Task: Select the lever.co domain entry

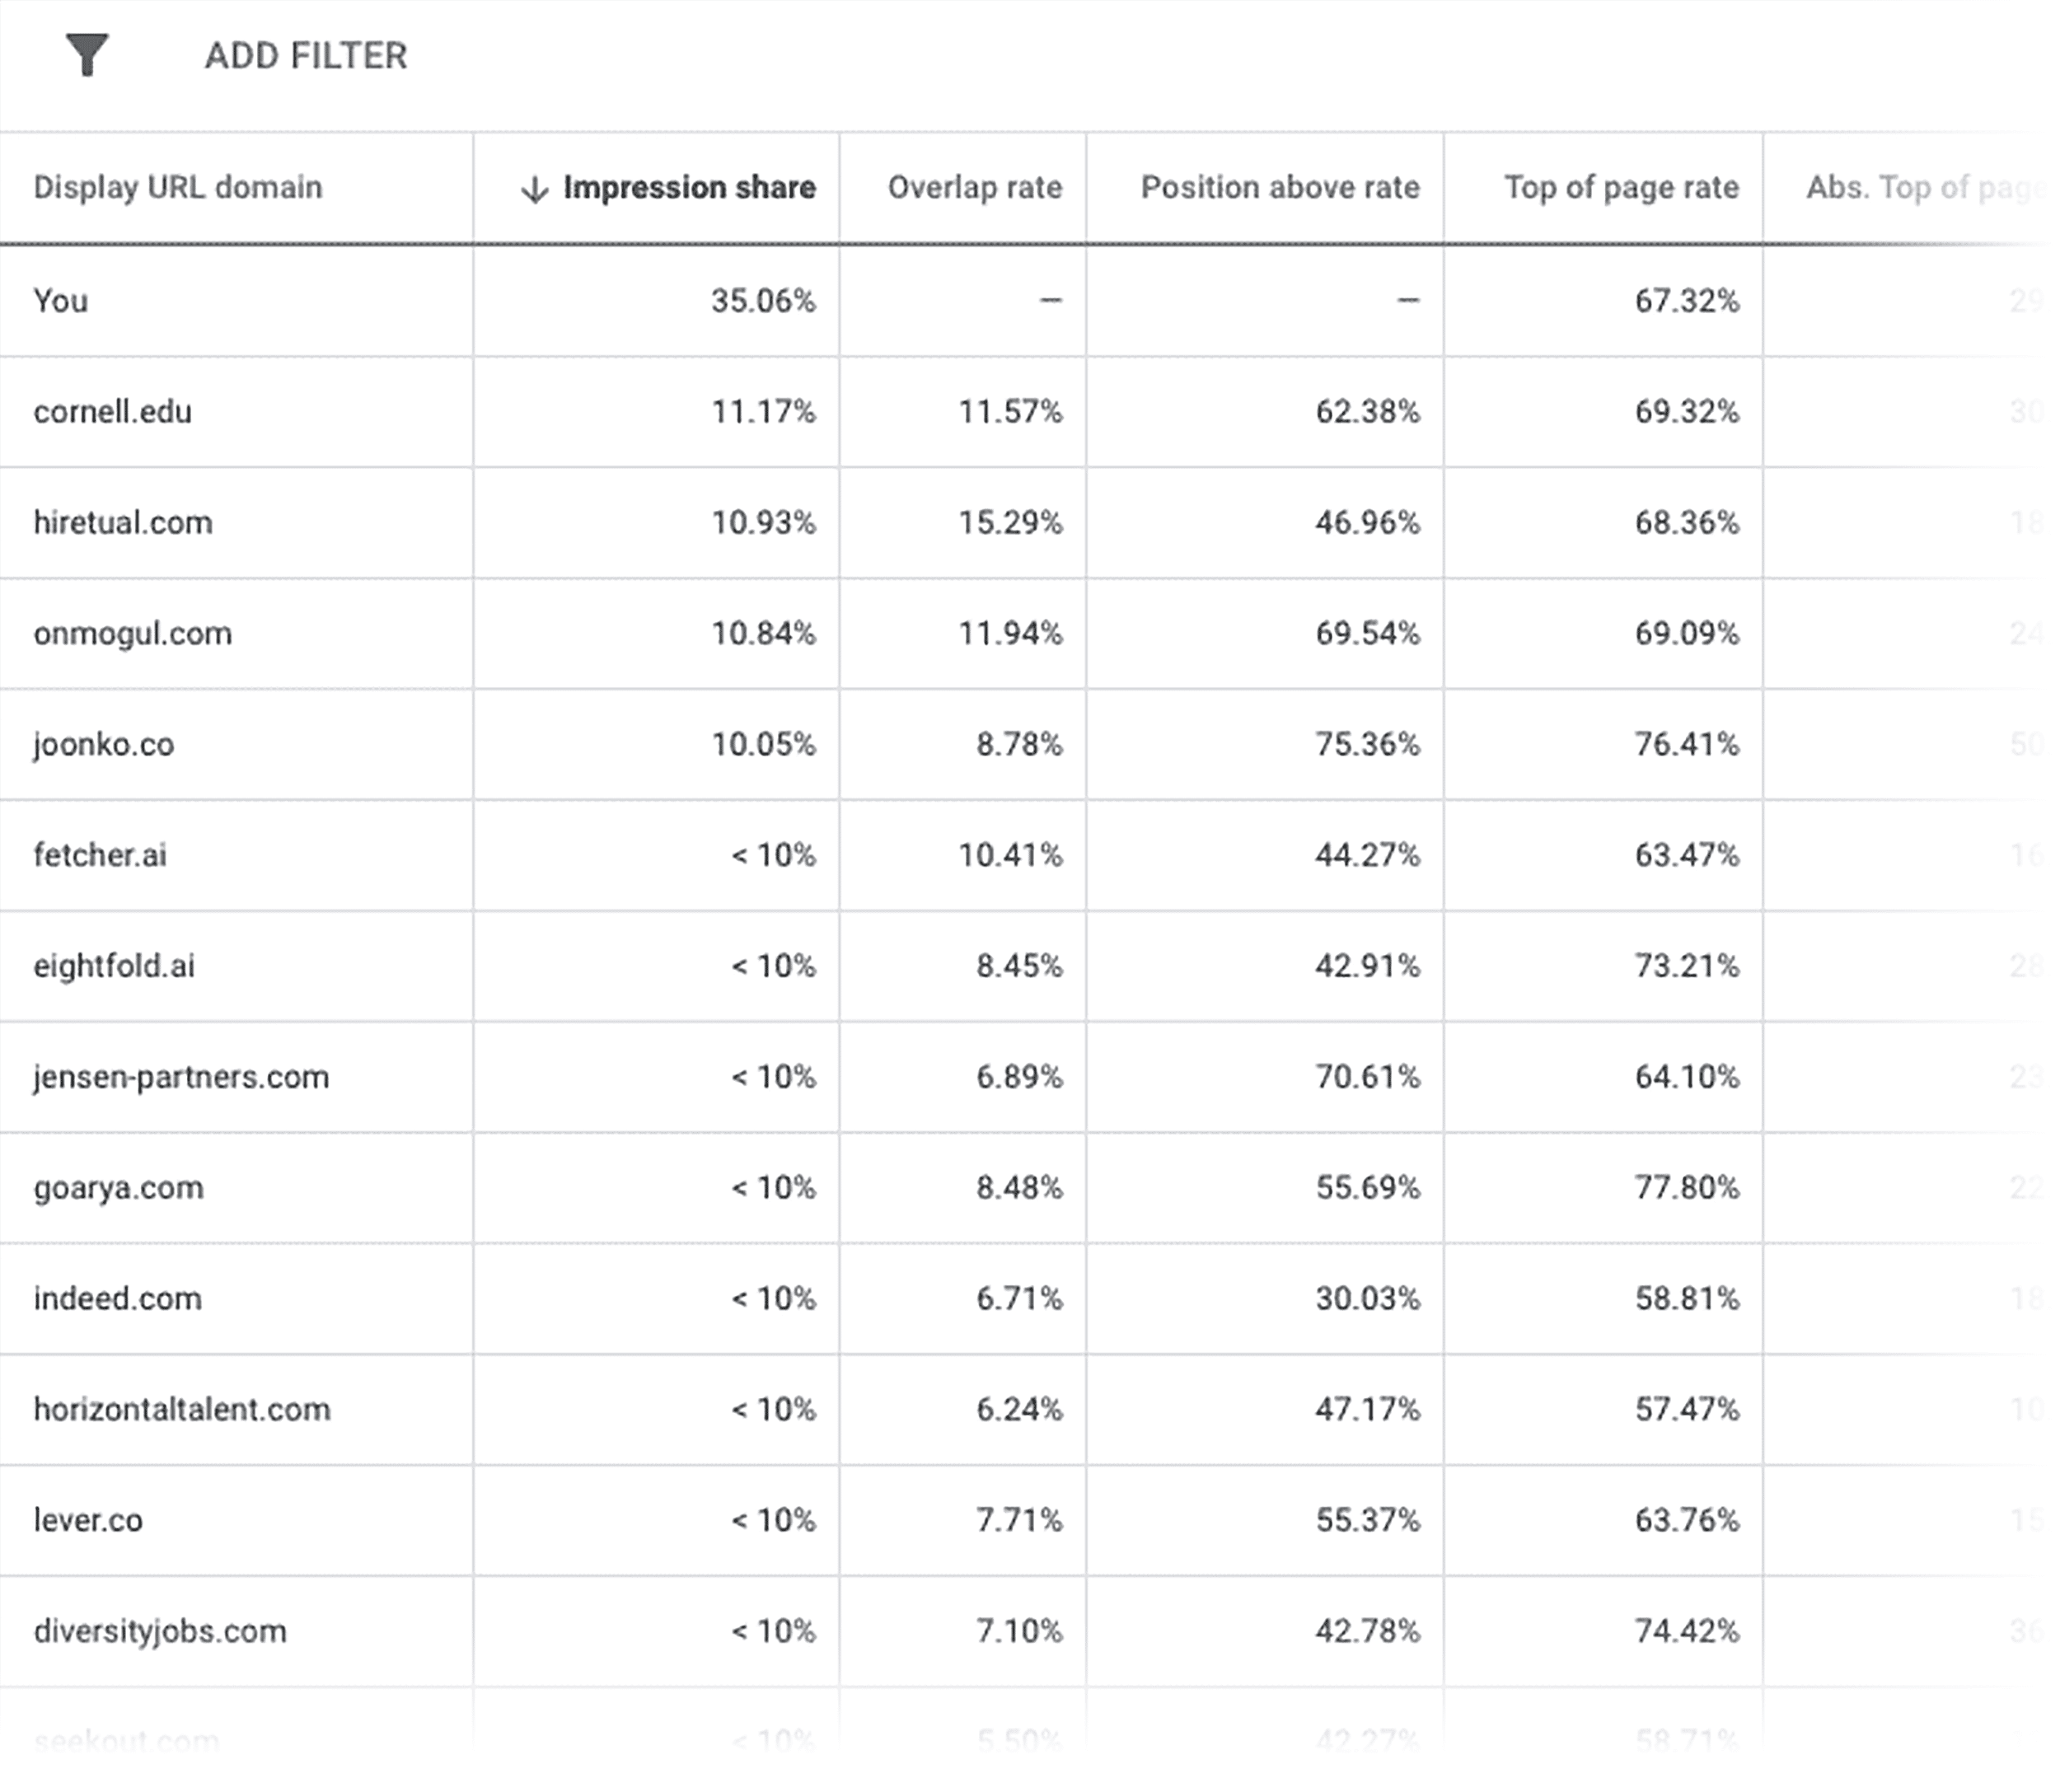Action: (x=88, y=1521)
